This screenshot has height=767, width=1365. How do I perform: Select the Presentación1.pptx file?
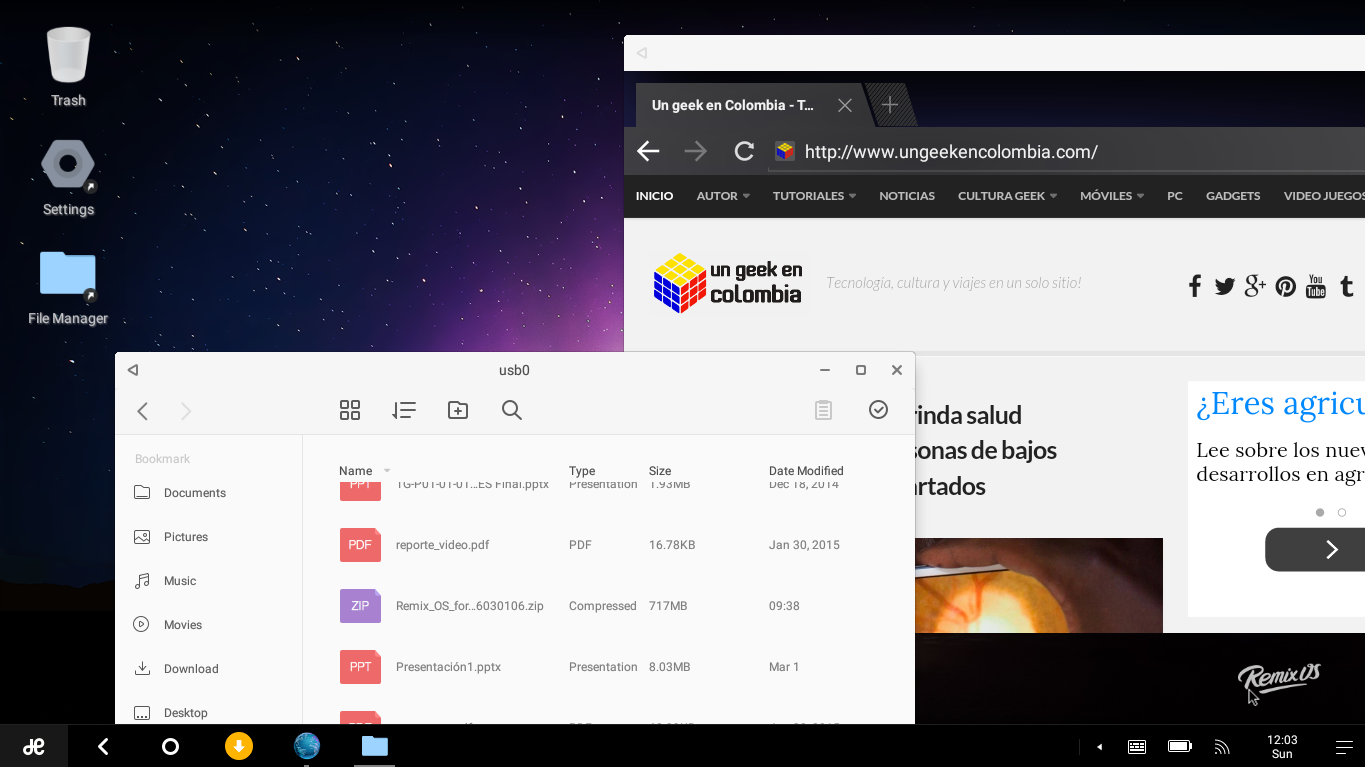[x=608, y=667]
